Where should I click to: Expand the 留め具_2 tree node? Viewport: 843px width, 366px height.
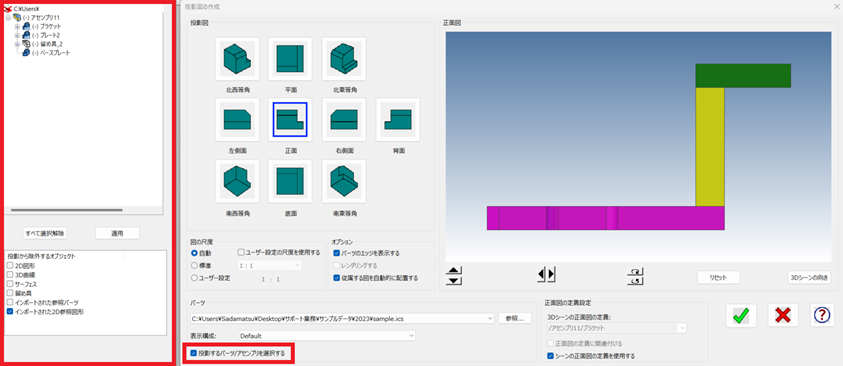pos(17,44)
